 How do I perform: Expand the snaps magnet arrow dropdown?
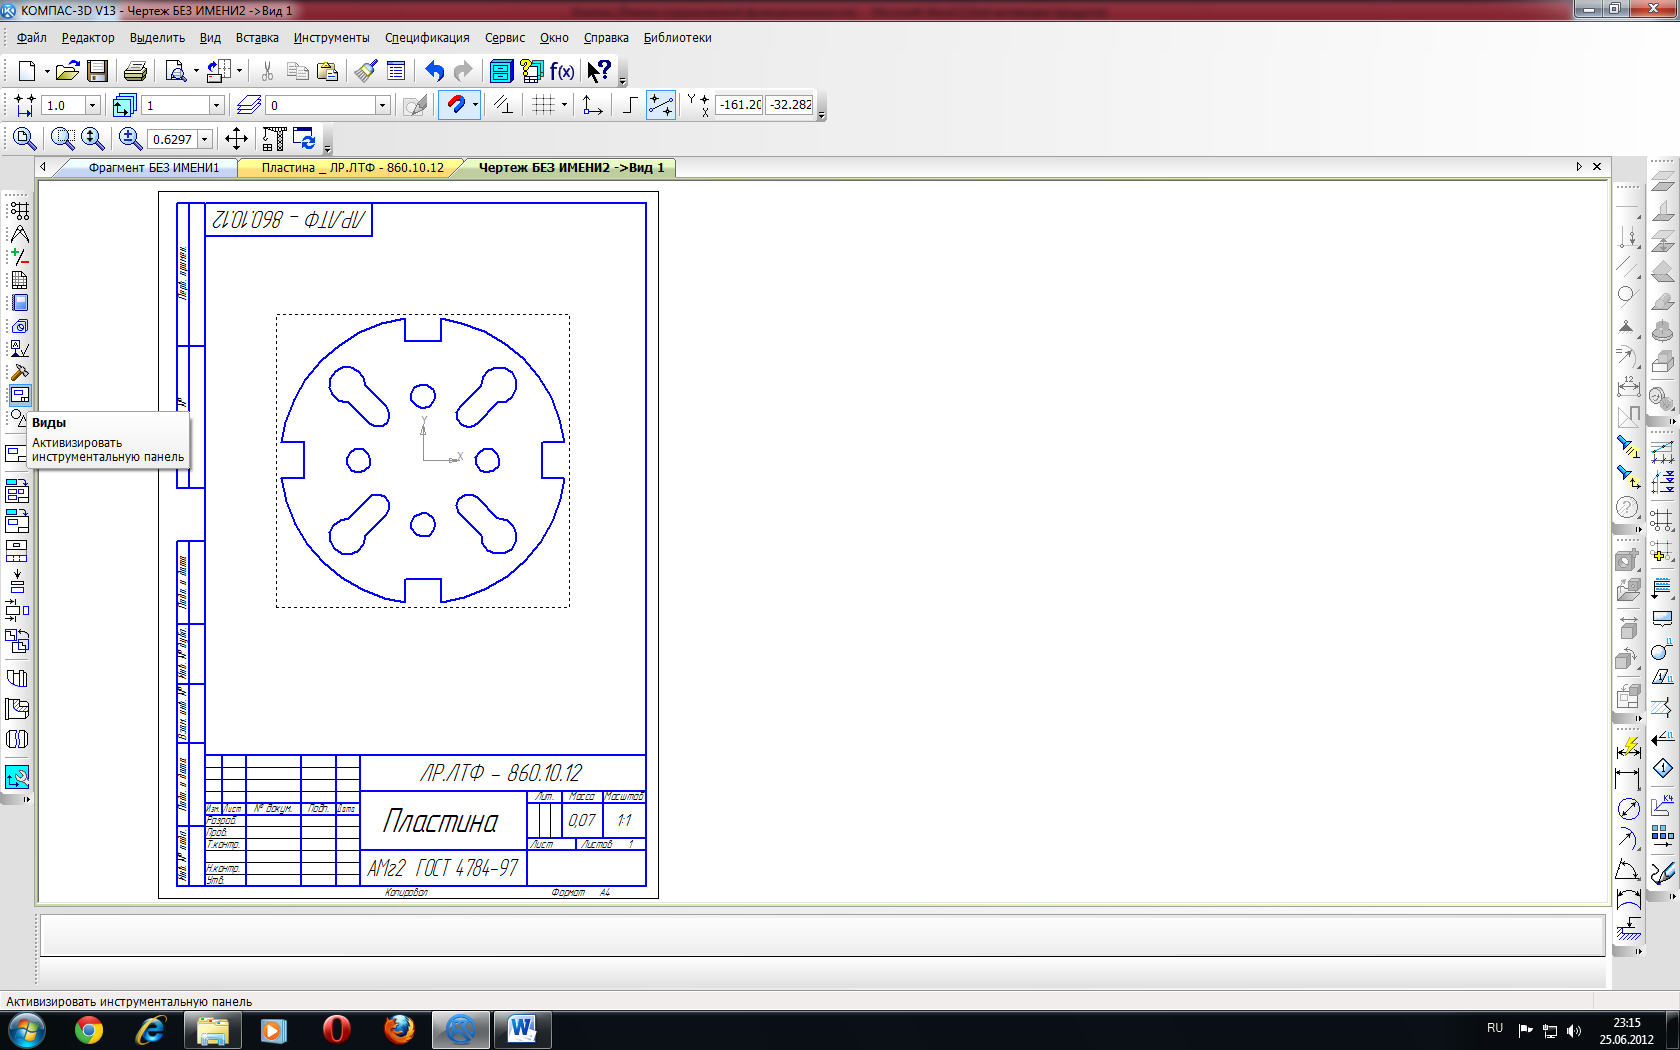pyautogui.click(x=475, y=105)
